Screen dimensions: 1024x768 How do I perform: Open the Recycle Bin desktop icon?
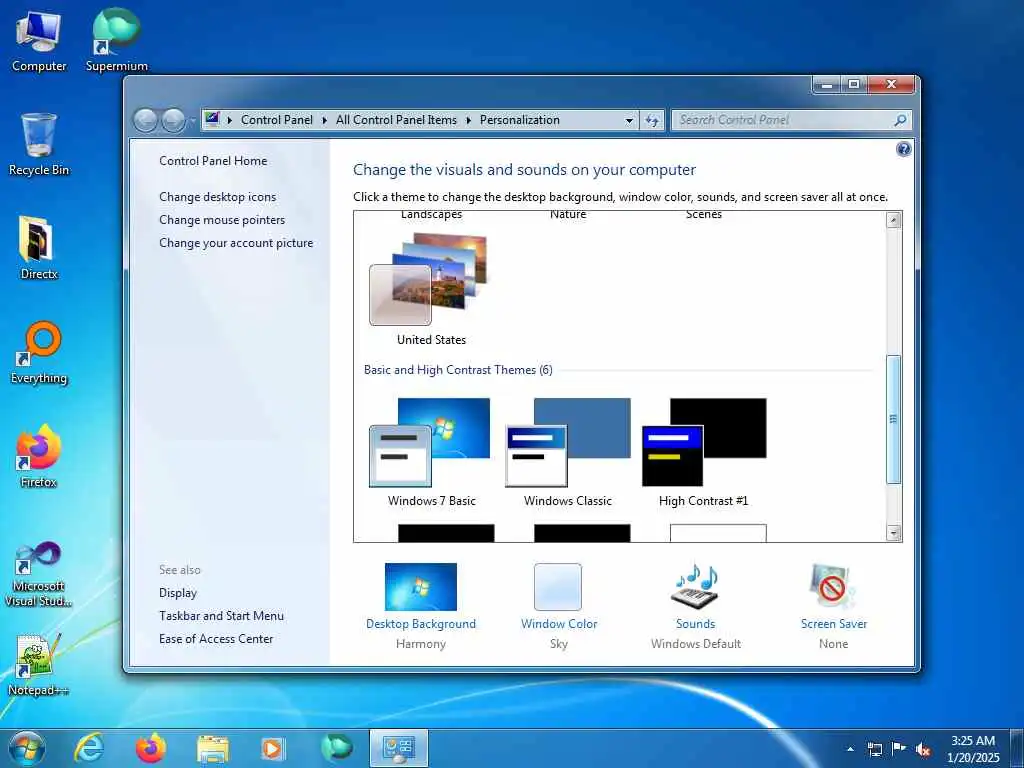pos(39,144)
